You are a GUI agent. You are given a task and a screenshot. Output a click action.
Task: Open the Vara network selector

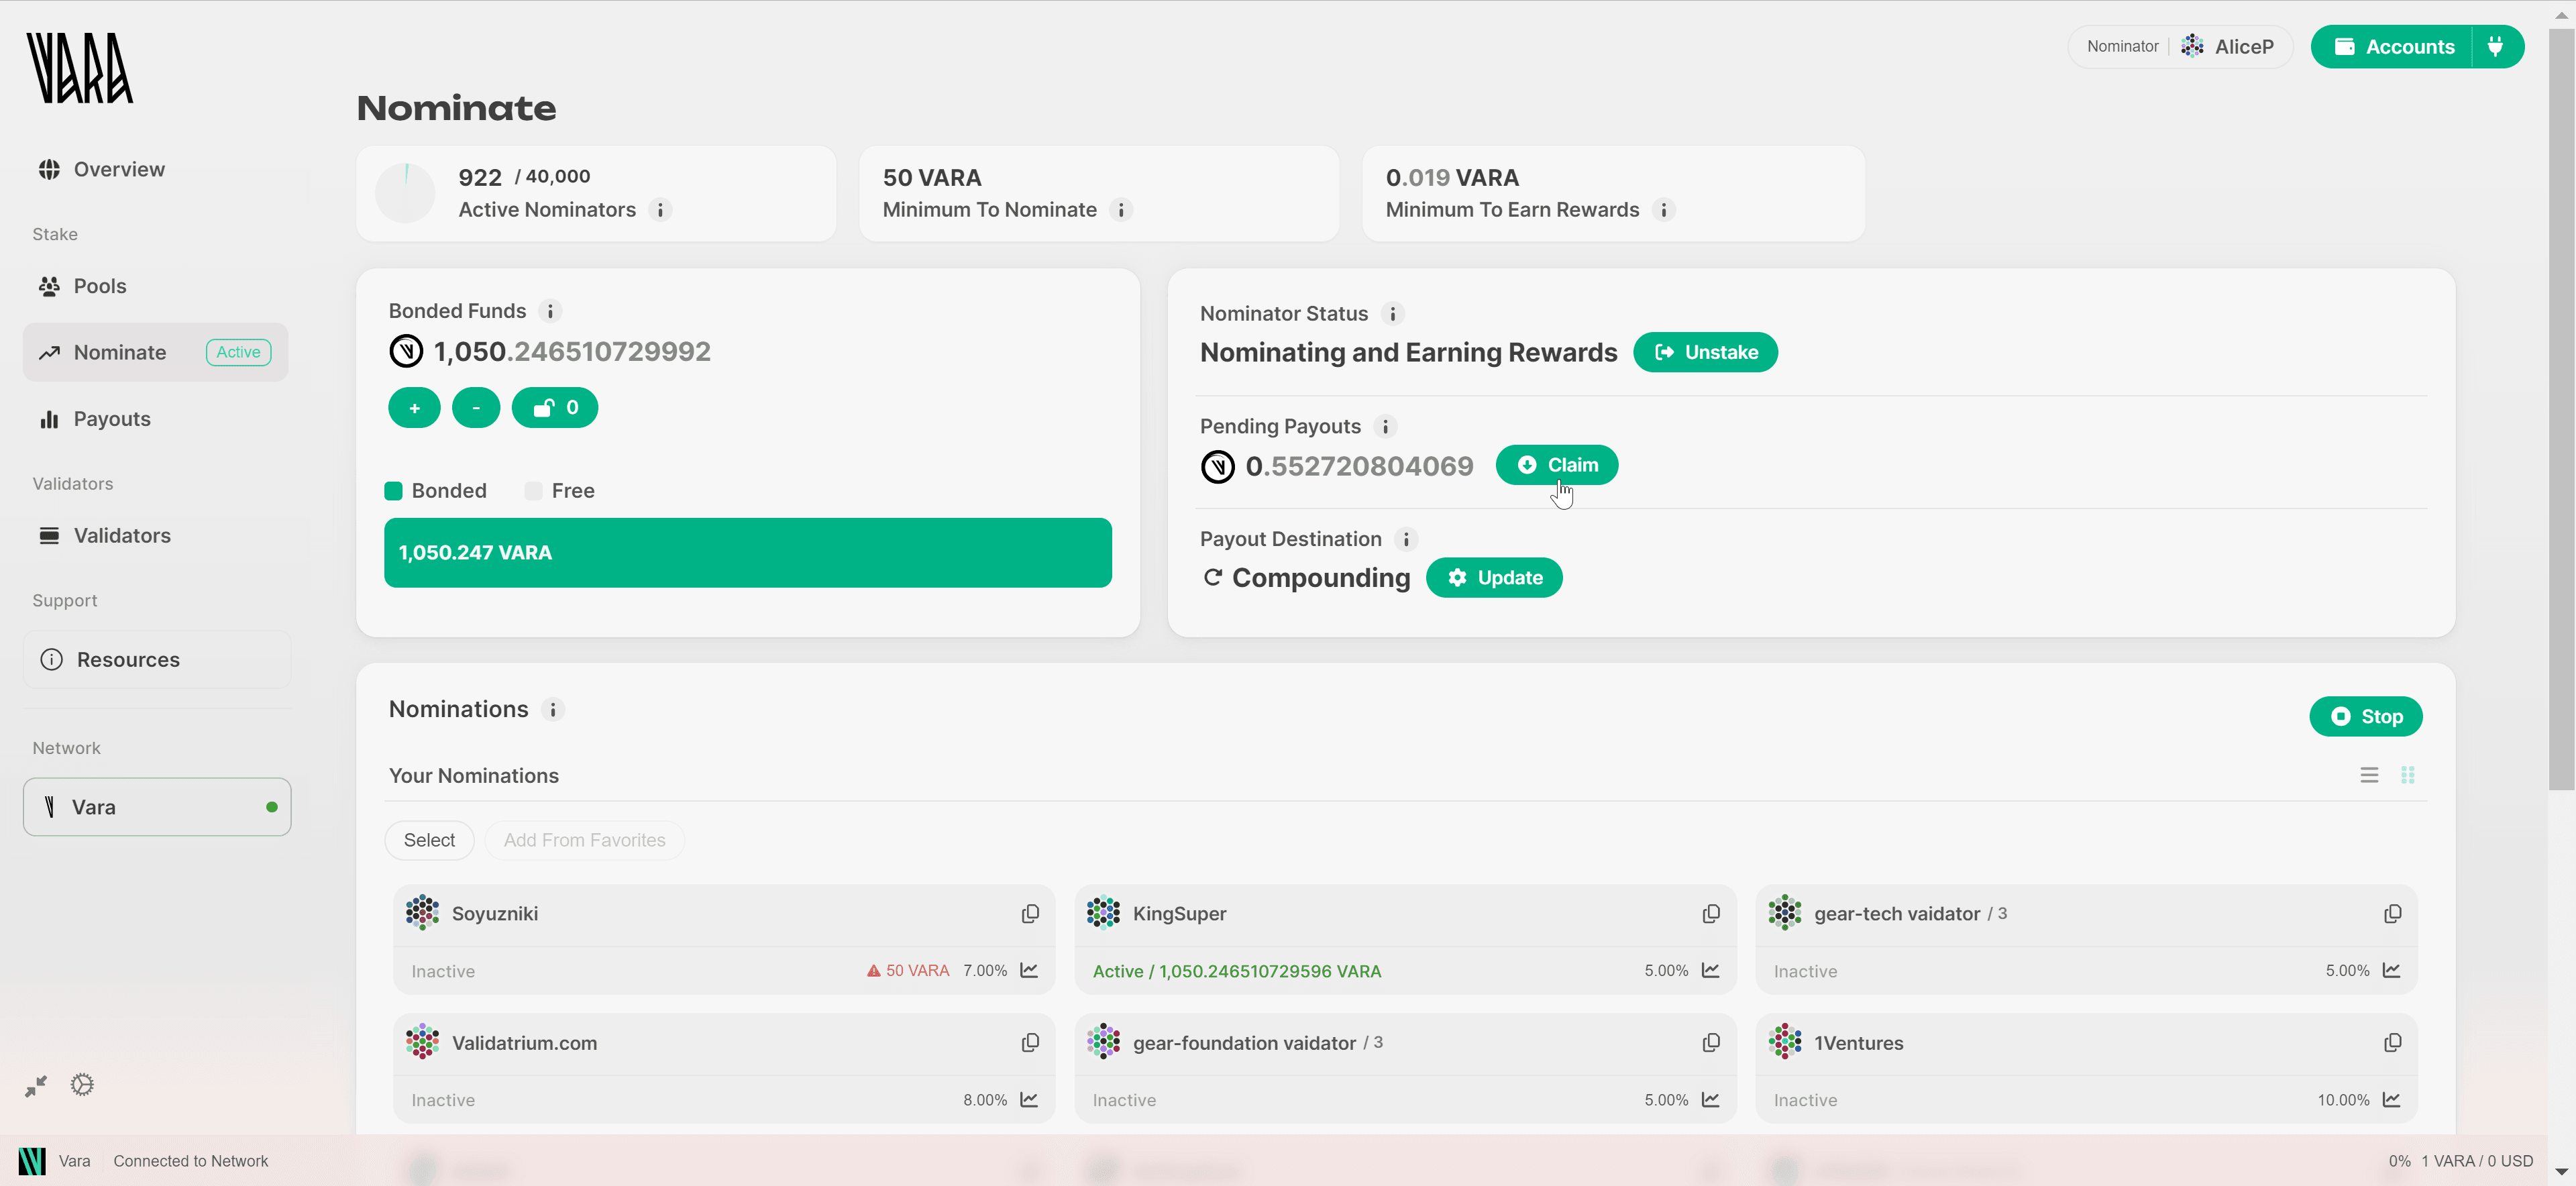[x=156, y=807]
